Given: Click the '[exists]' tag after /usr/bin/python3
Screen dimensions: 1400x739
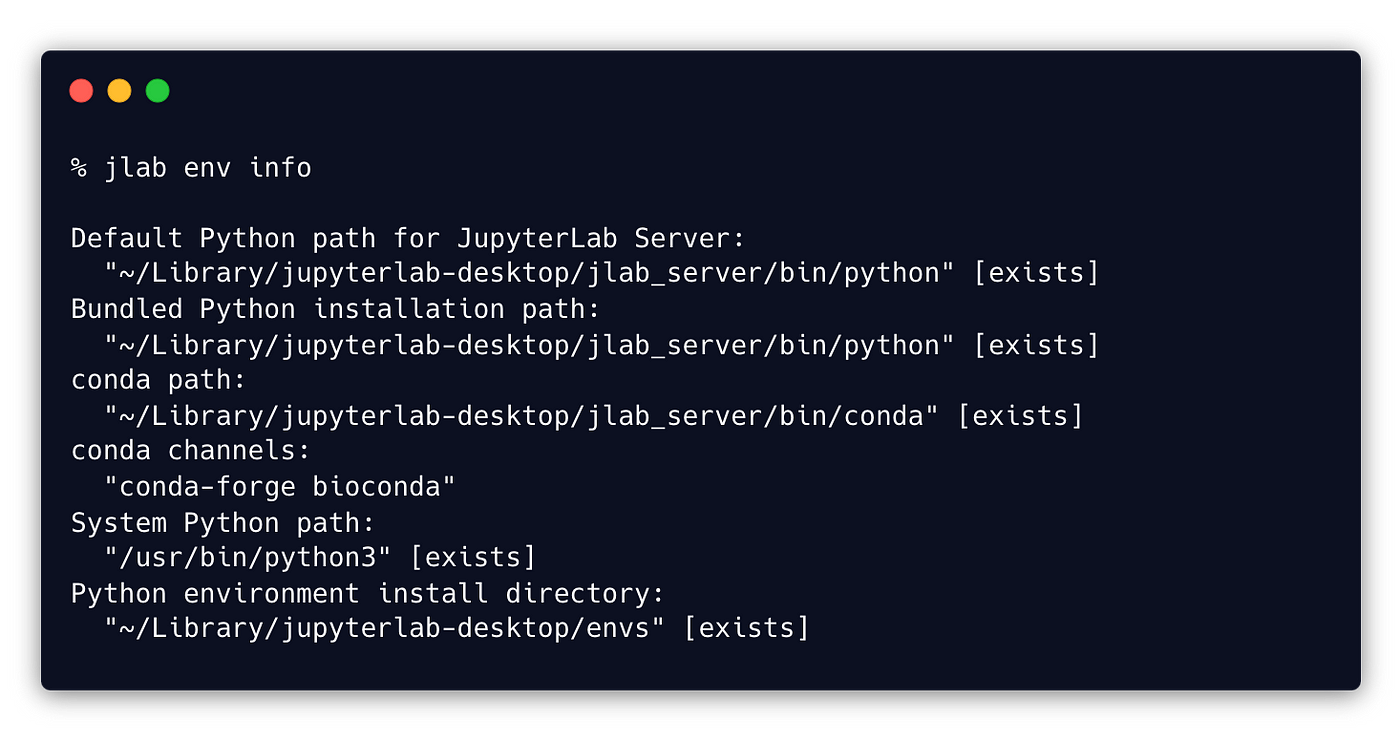Looking at the screenshot, I should 474,558.
